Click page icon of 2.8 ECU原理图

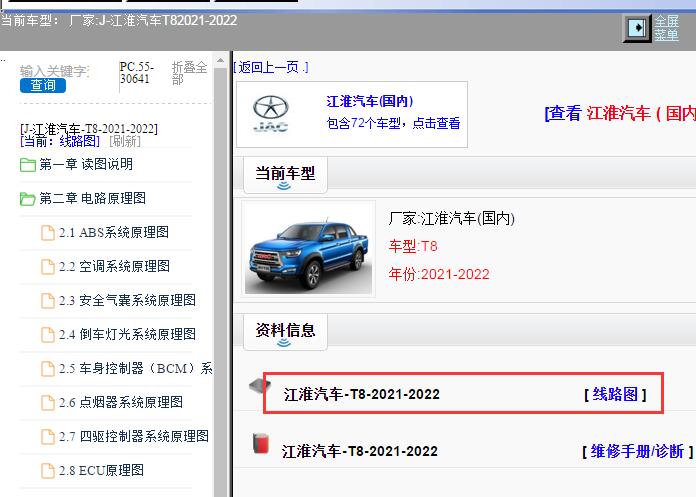[x=47, y=471]
